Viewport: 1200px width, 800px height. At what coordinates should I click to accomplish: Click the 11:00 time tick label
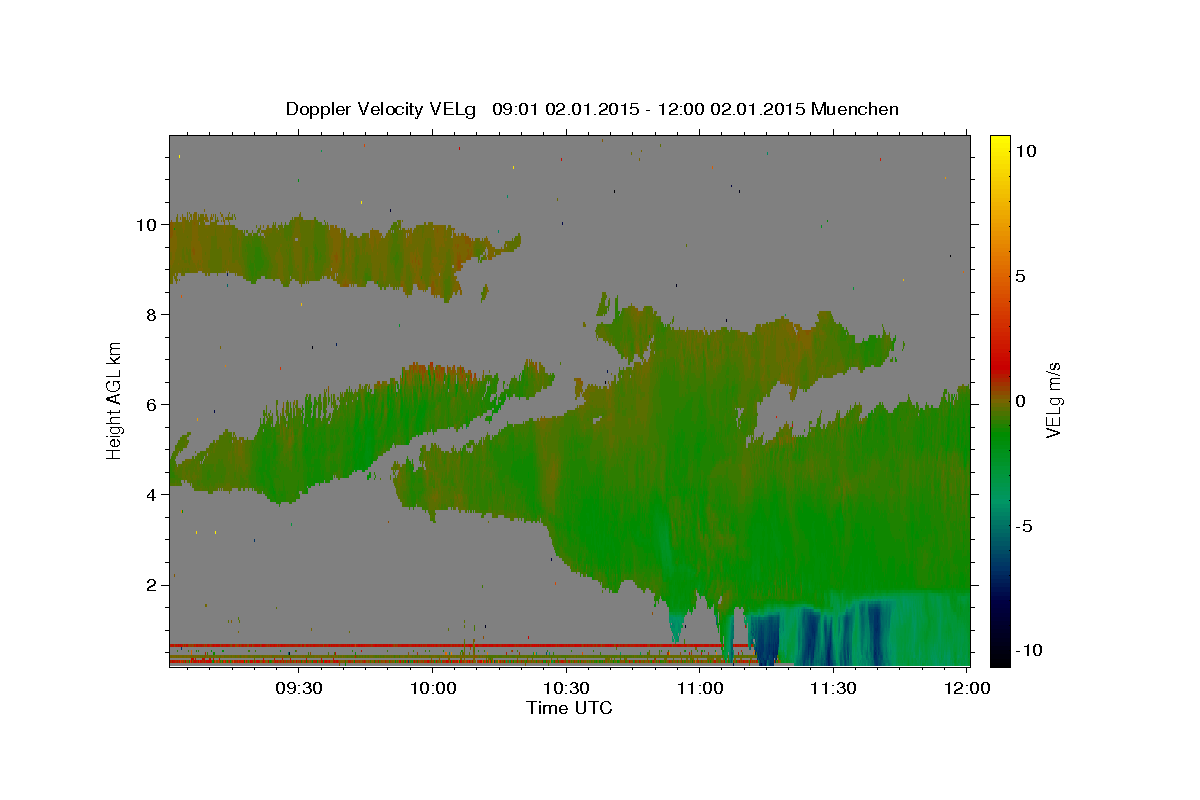(700, 688)
